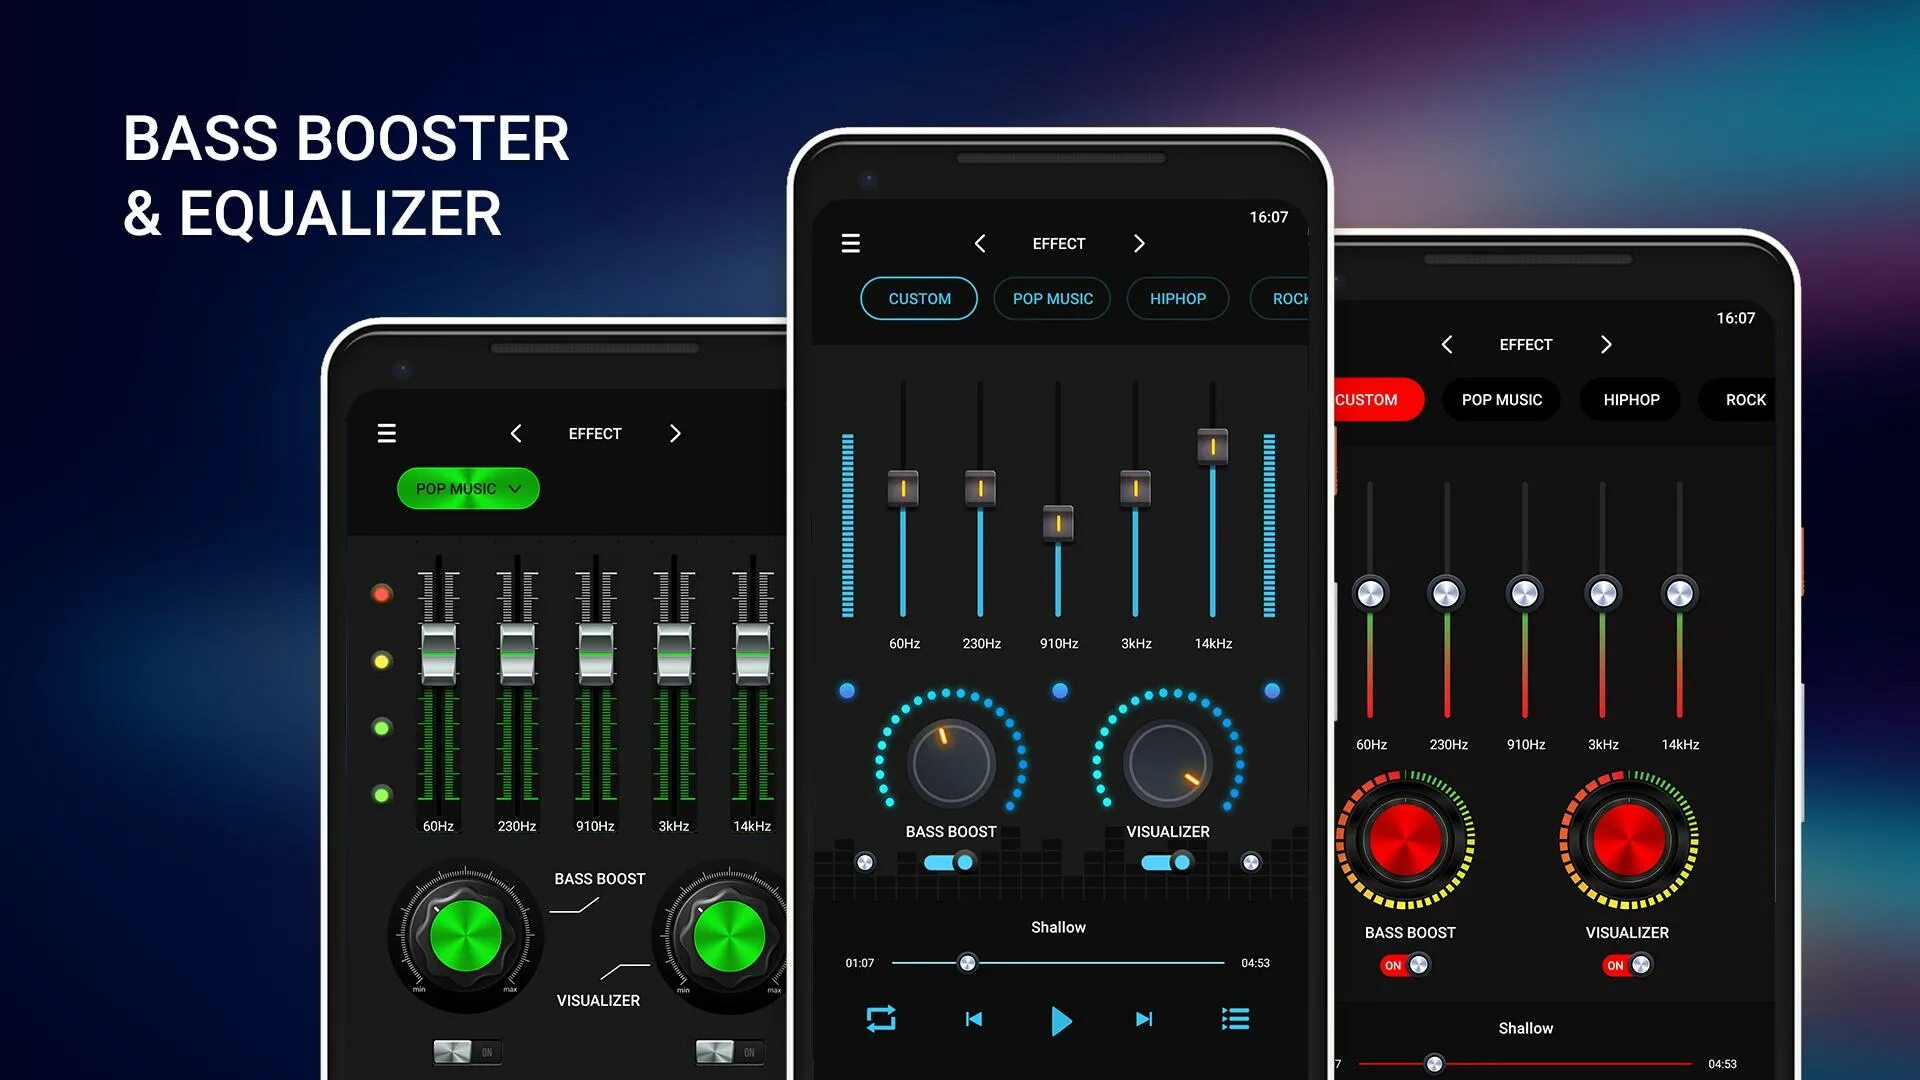Click the skip-to-previous track icon

[972, 1018]
